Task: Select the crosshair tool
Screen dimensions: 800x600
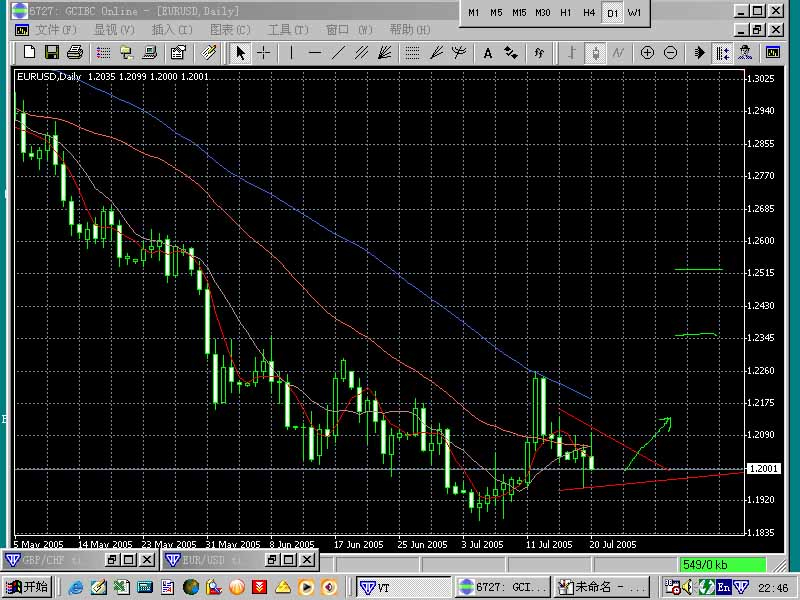Action: 263,53
